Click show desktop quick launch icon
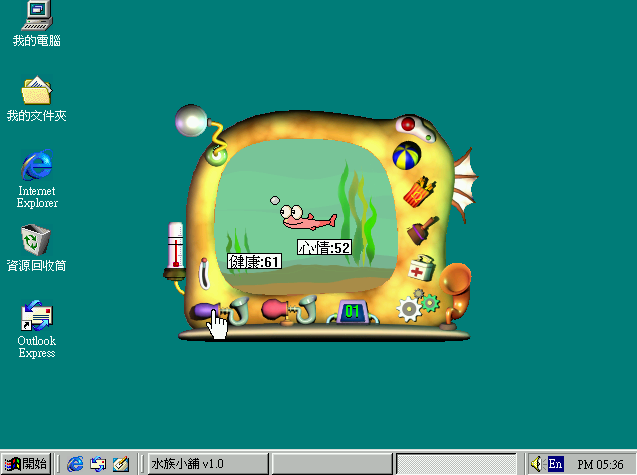Viewport: 637px width, 475px height. coord(121,464)
